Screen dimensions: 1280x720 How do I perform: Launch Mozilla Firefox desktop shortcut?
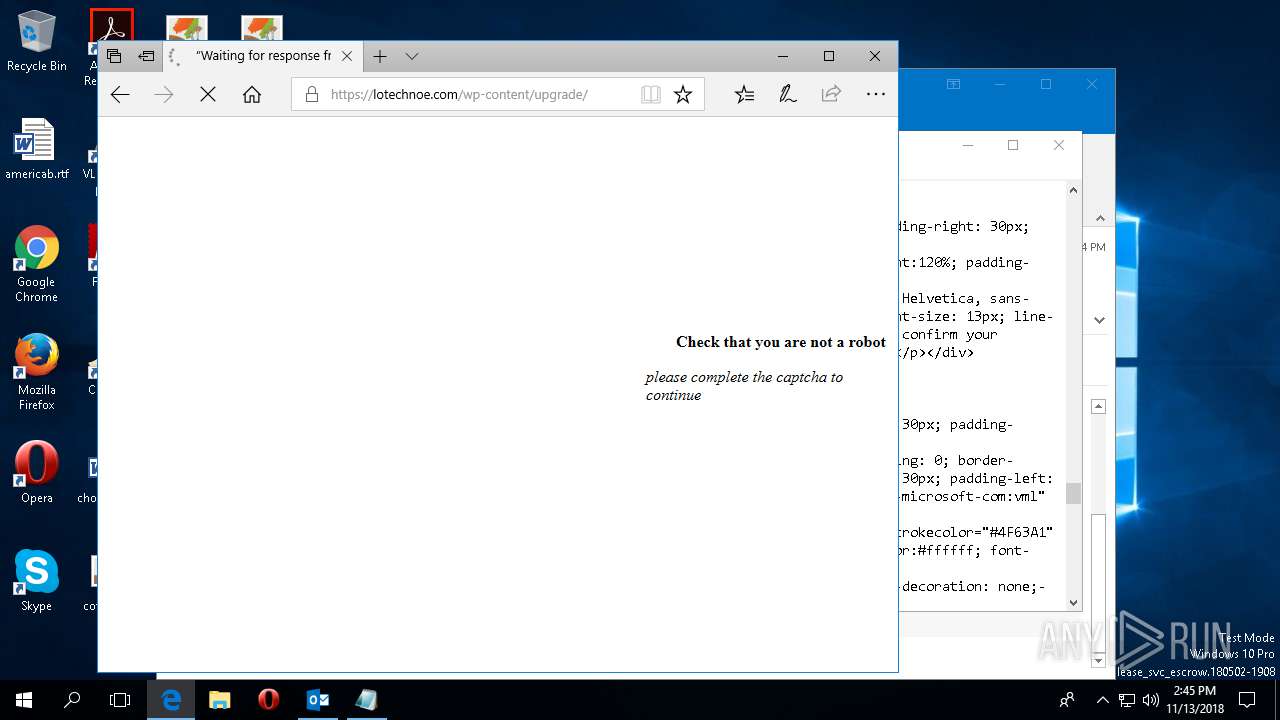coord(37,372)
